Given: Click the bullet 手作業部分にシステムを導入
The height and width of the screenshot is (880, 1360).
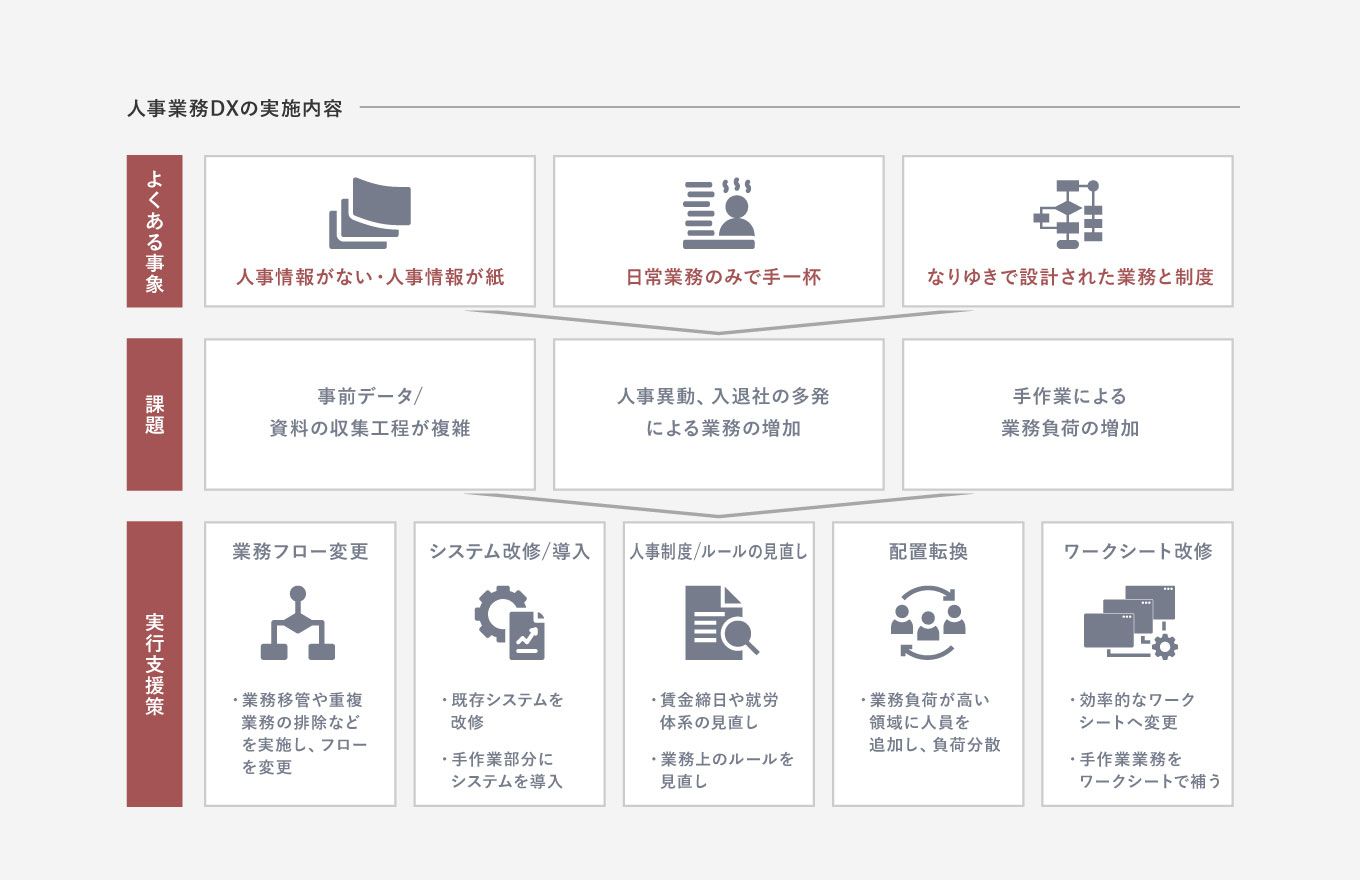Looking at the screenshot, I should point(502,770).
